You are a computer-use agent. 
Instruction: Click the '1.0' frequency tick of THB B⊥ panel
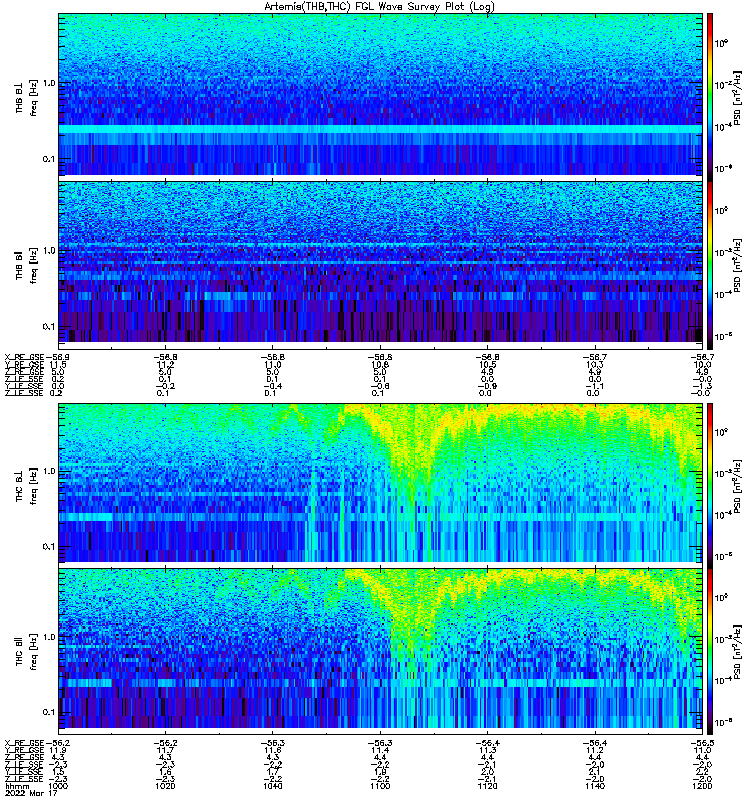48,83
